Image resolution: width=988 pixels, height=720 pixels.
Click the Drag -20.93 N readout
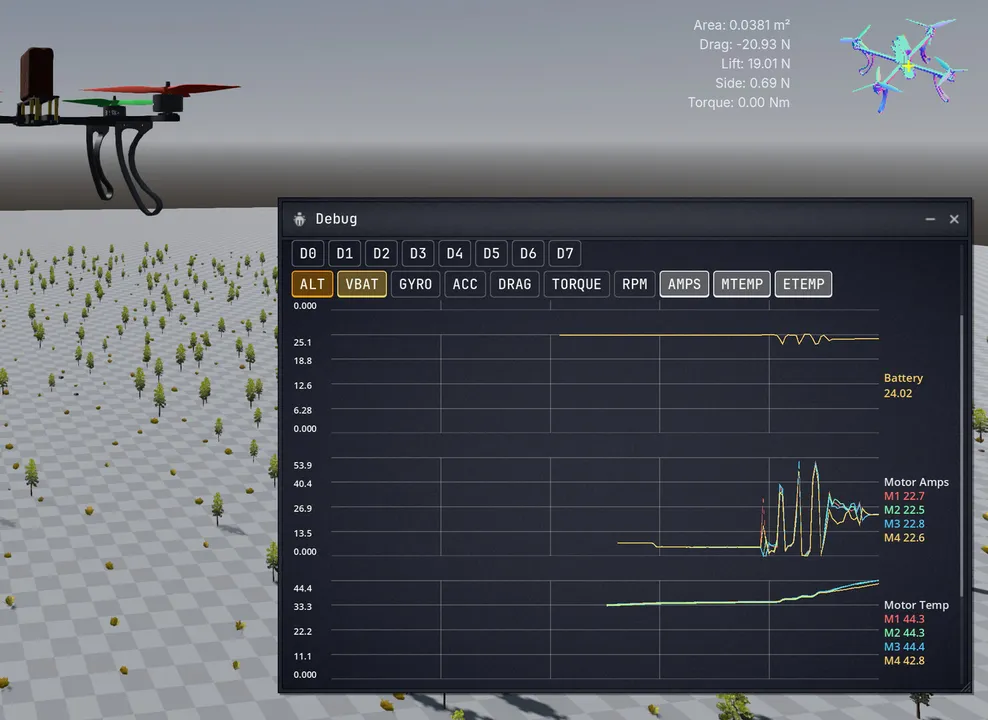point(744,45)
